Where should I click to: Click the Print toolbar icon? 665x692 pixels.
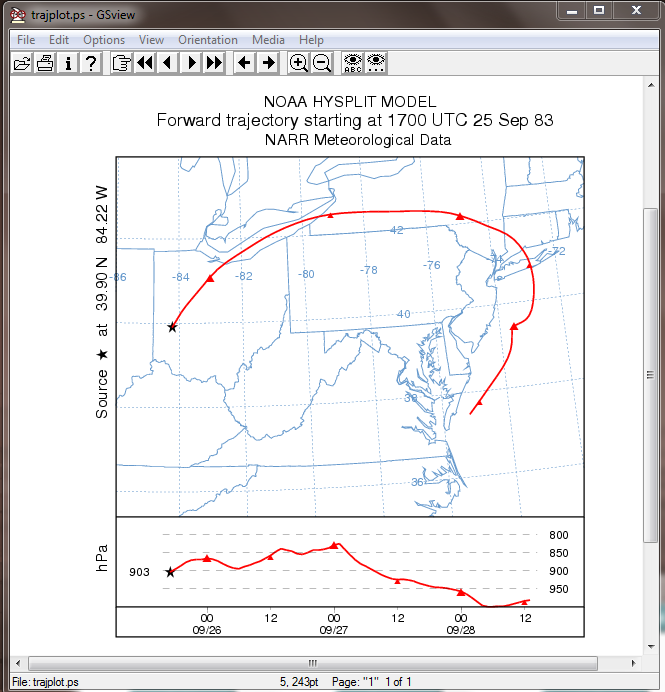pos(45,63)
